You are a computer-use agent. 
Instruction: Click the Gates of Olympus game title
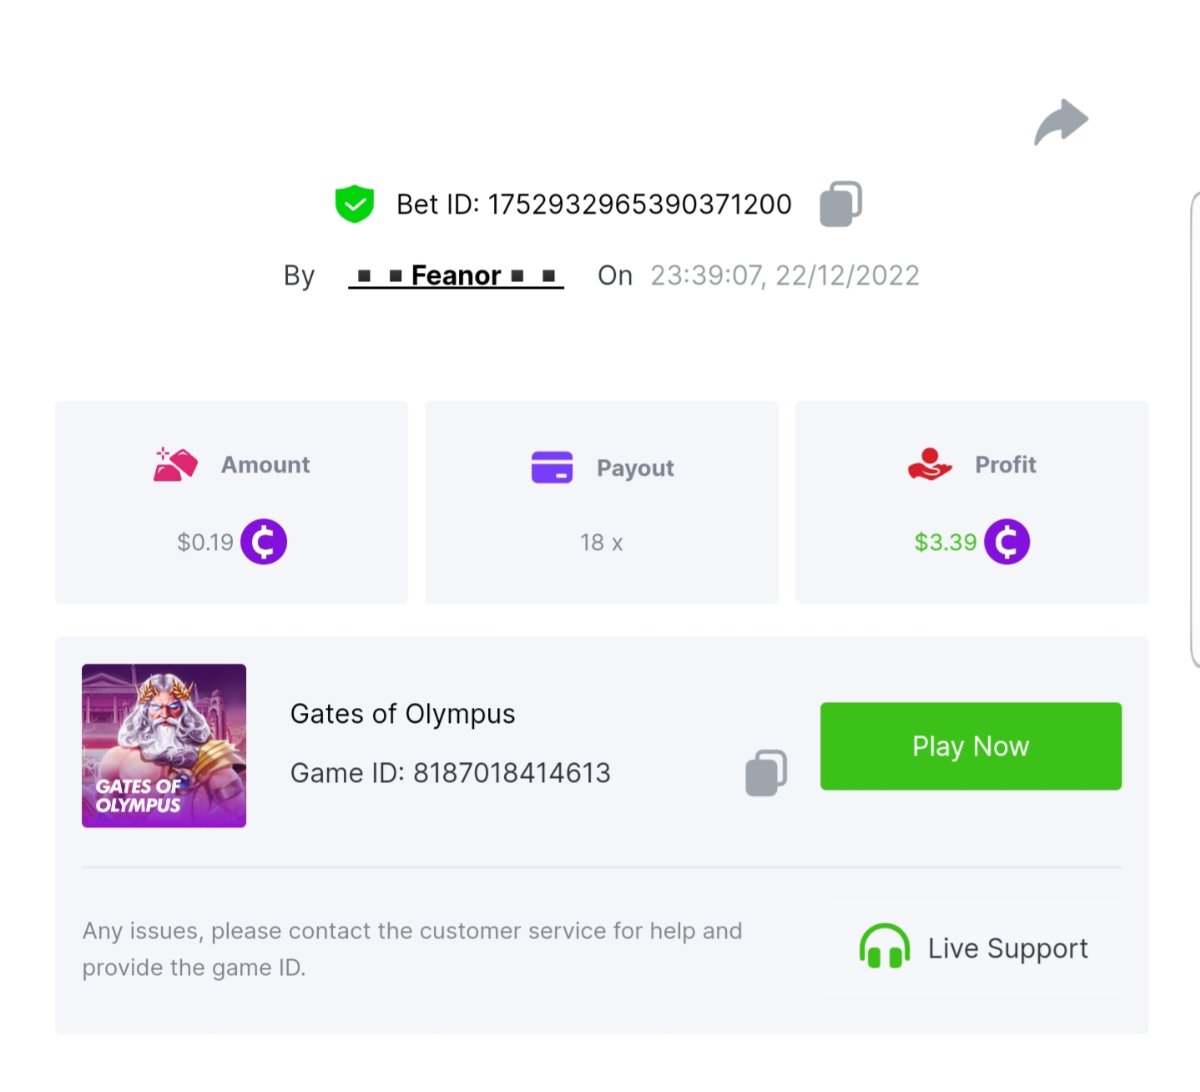(x=403, y=714)
